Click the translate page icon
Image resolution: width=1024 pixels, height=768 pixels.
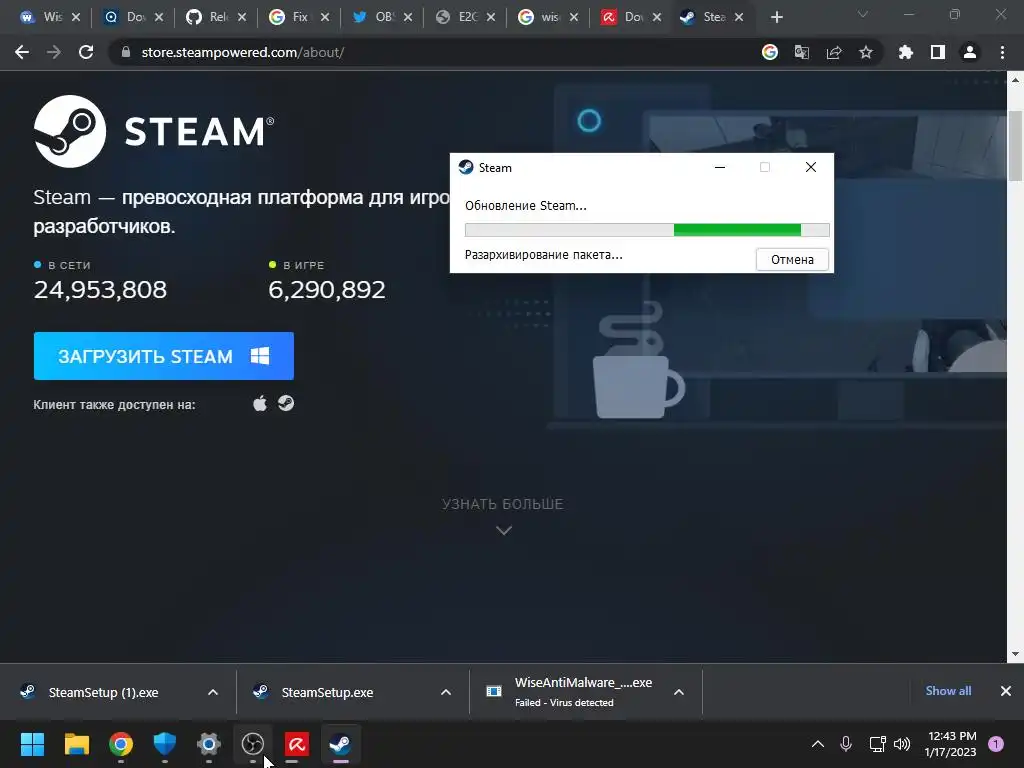801,52
